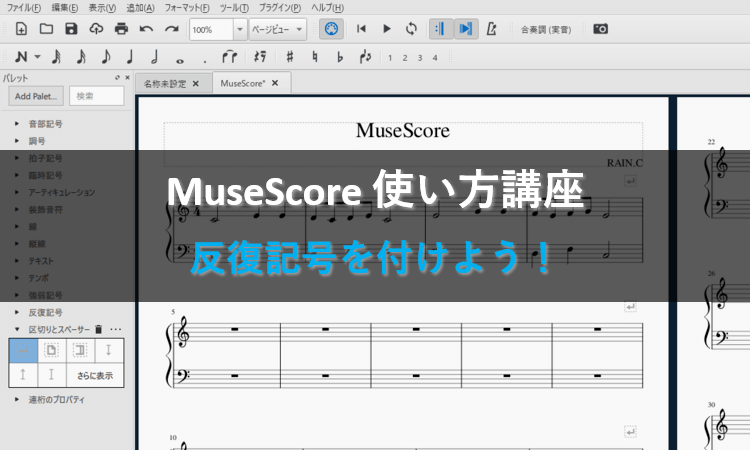Delete 区切りとスペーサー palette with trash icon
Viewport: 750px width, 450px height.
(x=99, y=329)
